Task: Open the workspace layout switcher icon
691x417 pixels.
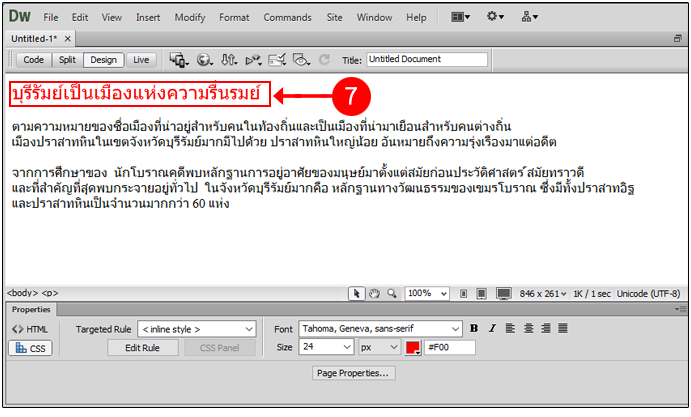Action: click(460, 17)
